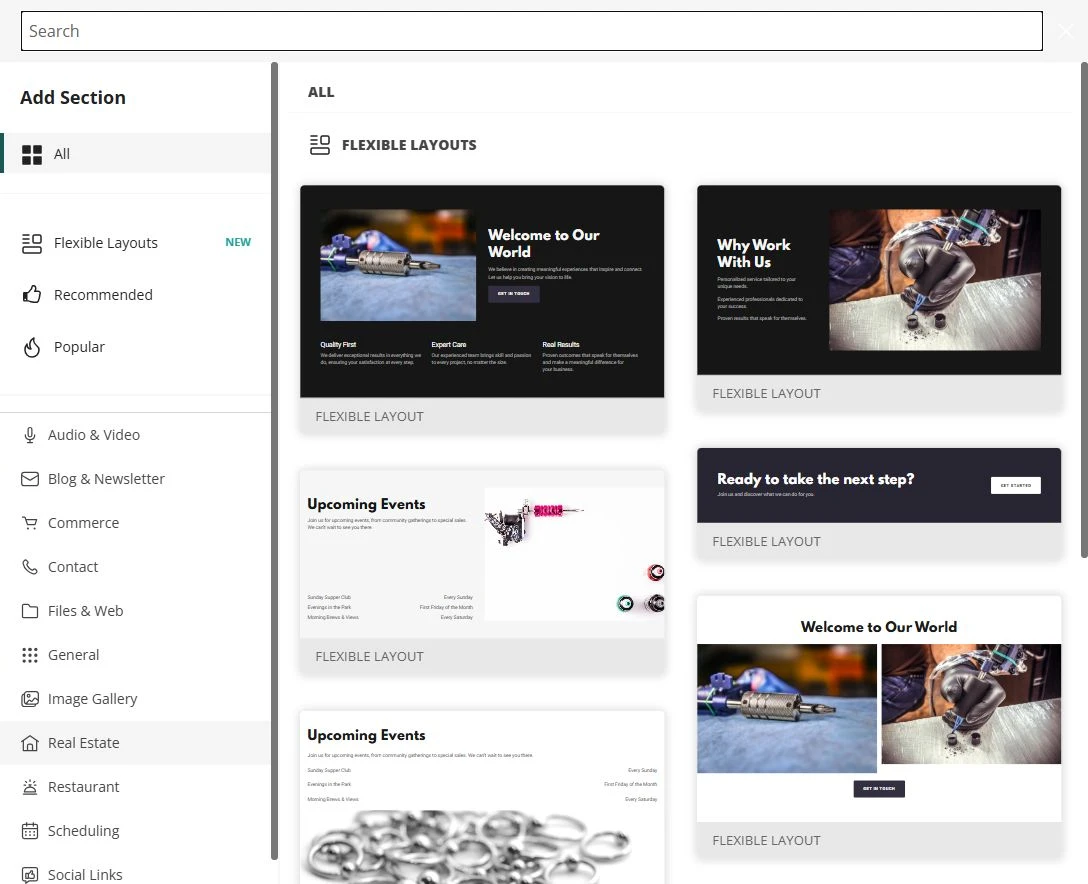Open the Contact phone icon
The image size is (1088, 884).
[30, 567]
